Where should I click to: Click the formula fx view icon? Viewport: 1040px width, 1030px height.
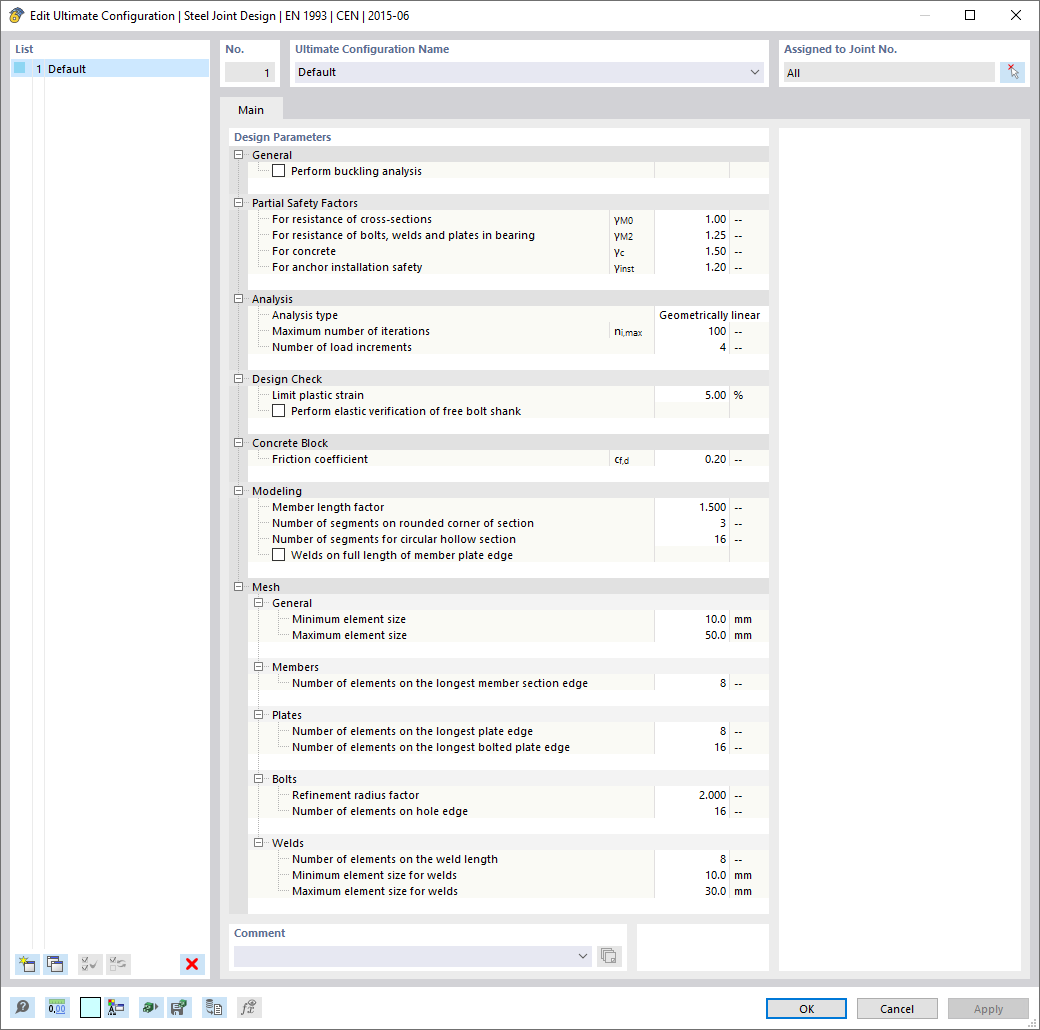click(x=249, y=1007)
